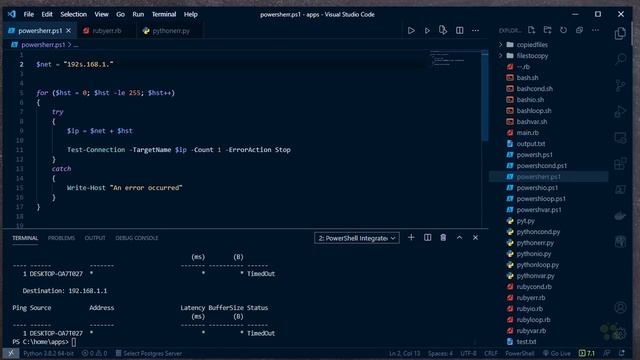Create a new file in Explorer

click(531, 30)
